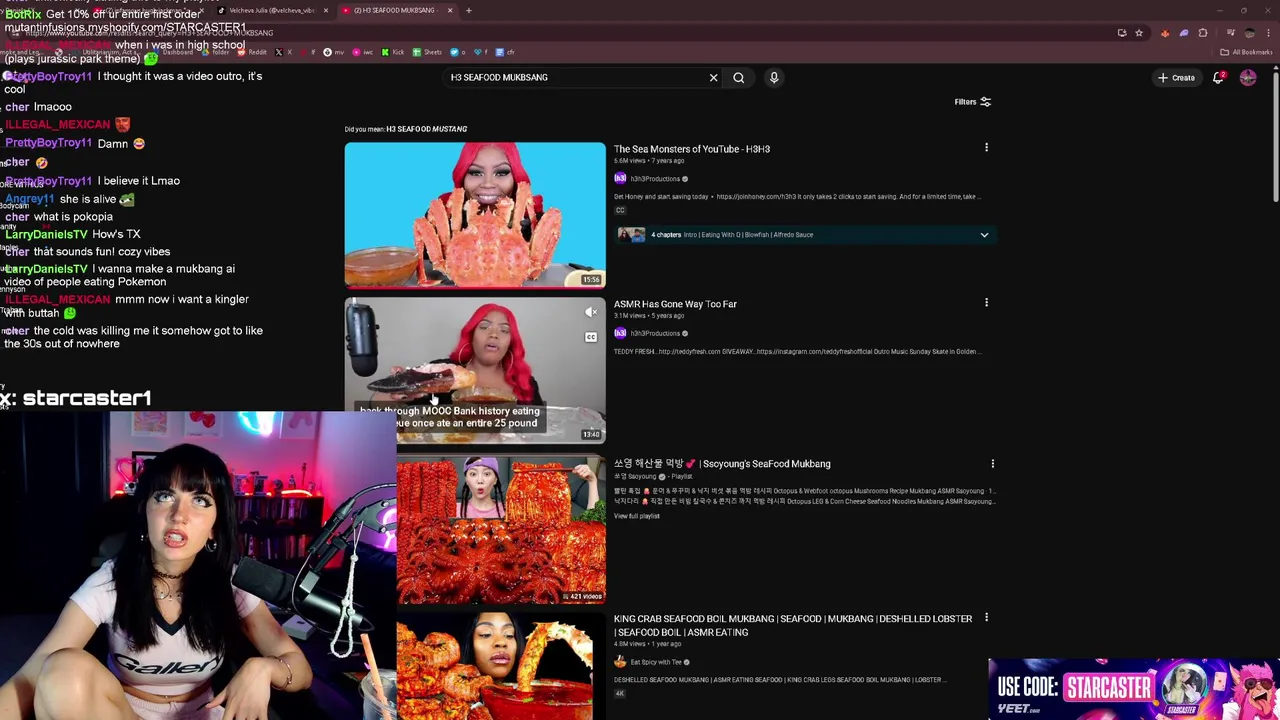
Task: Open the notifications bell
Action: (x=1218, y=77)
